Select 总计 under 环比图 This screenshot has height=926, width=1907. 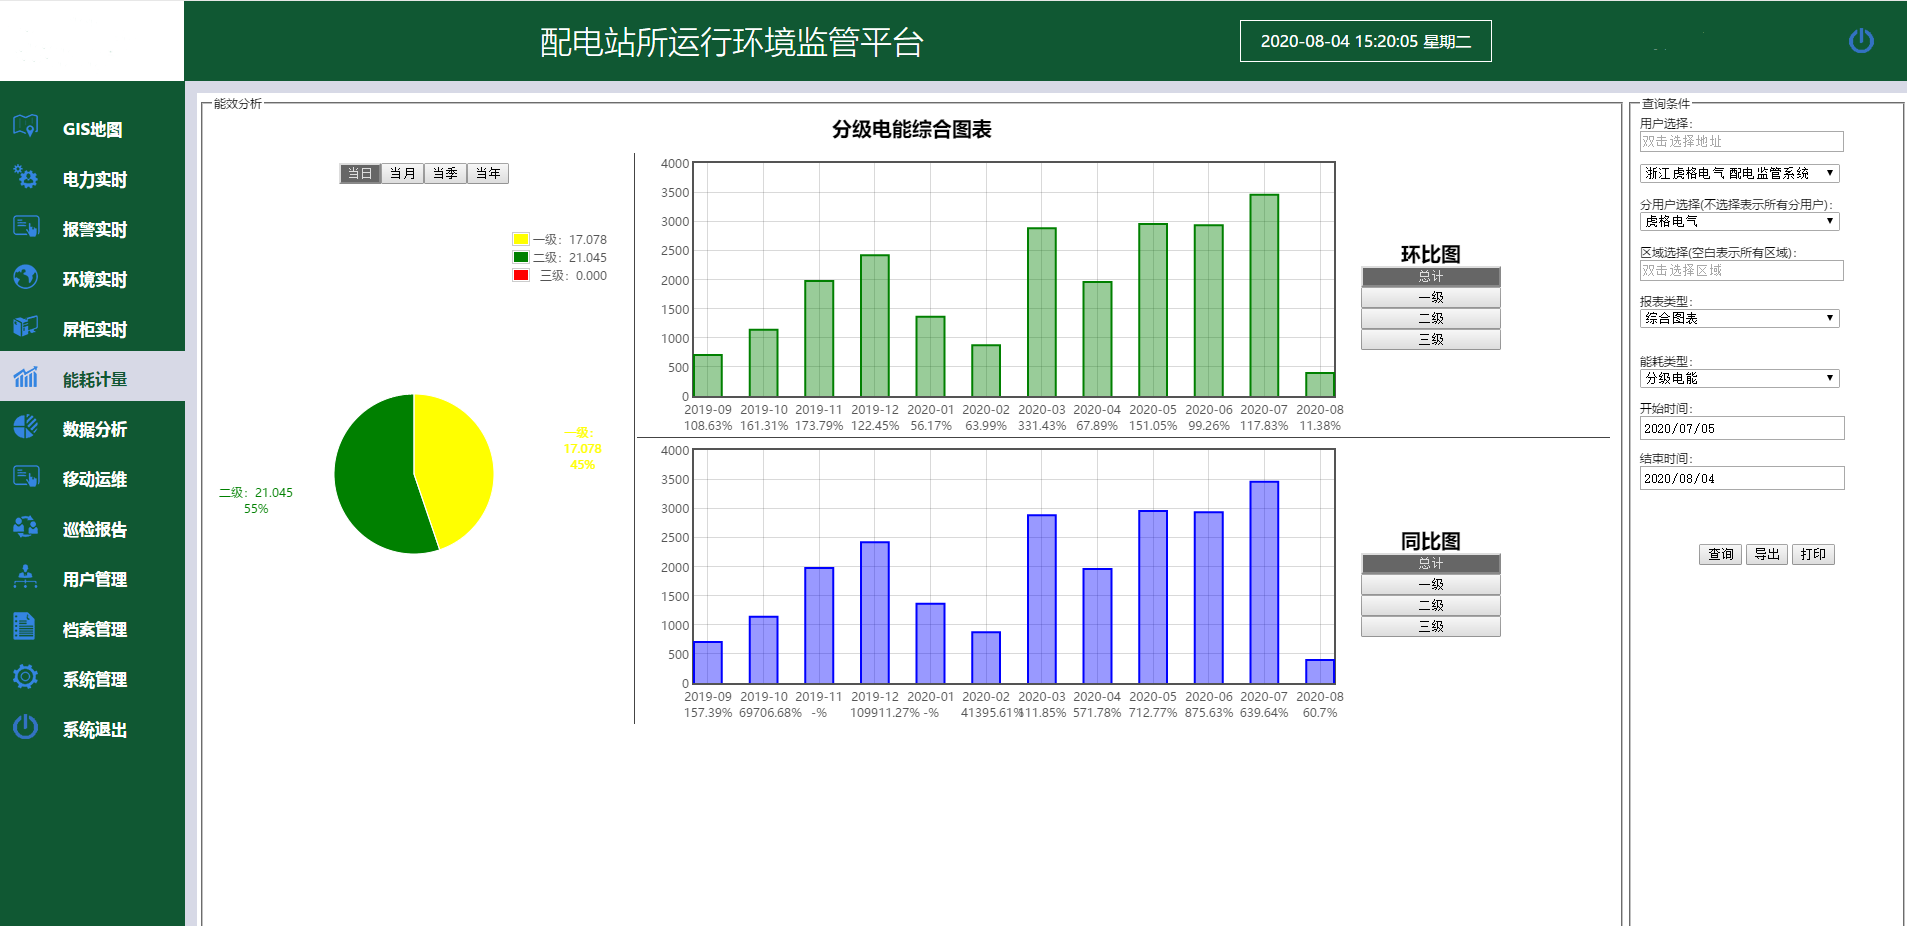1430,277
